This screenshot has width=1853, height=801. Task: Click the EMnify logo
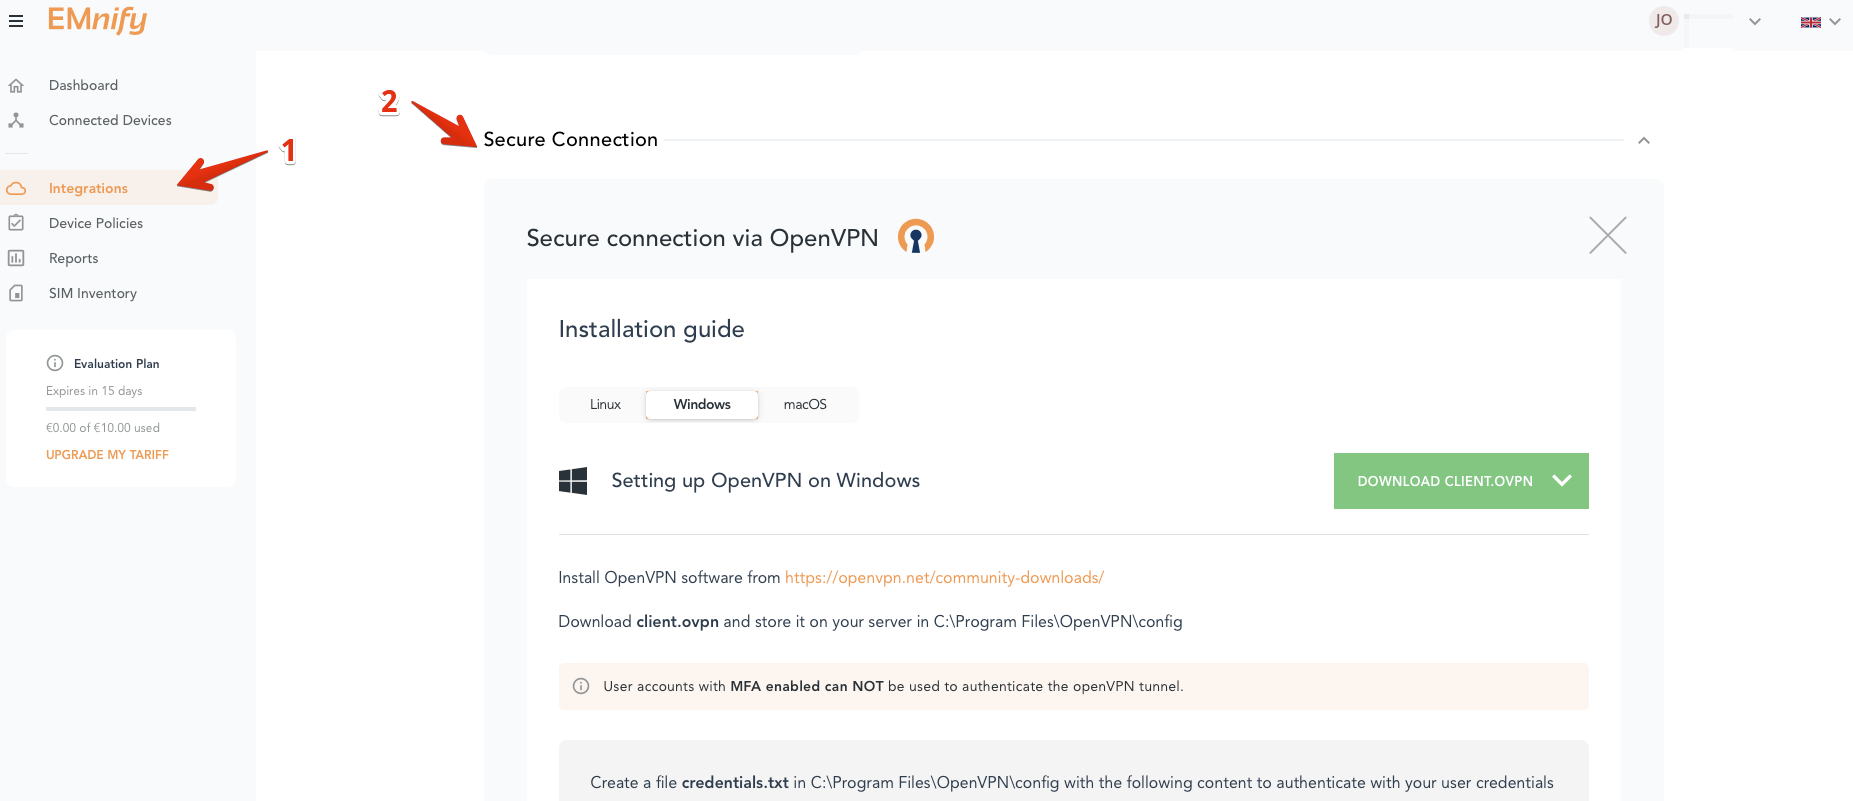click(x=97, y=19)
